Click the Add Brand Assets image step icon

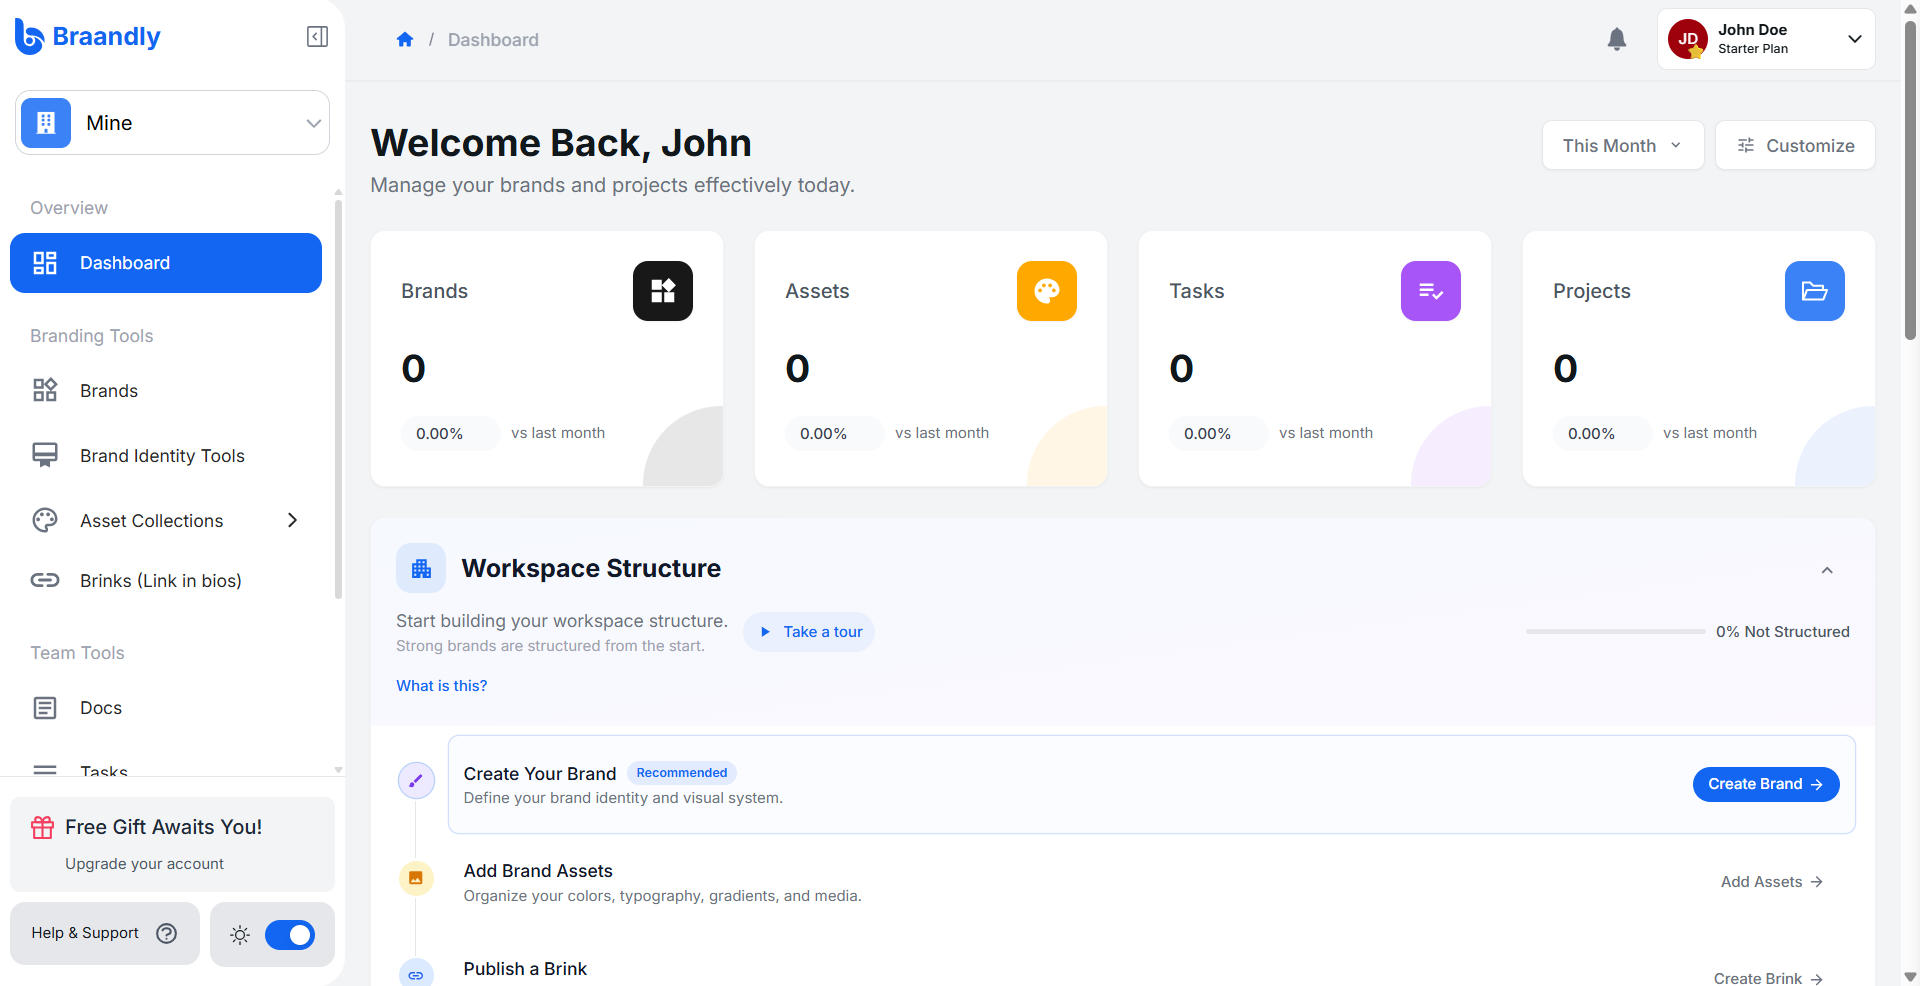click(416, 878)
